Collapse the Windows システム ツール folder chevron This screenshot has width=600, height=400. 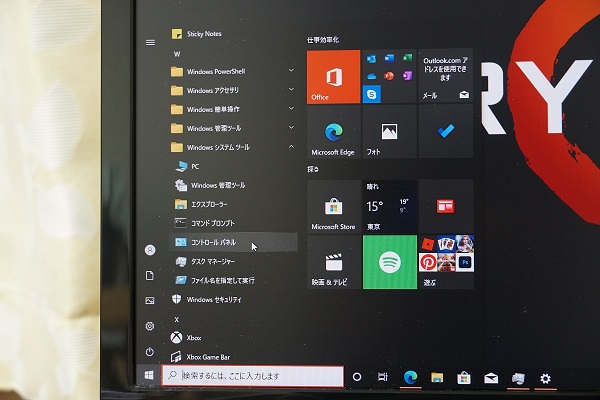[291, 147]
